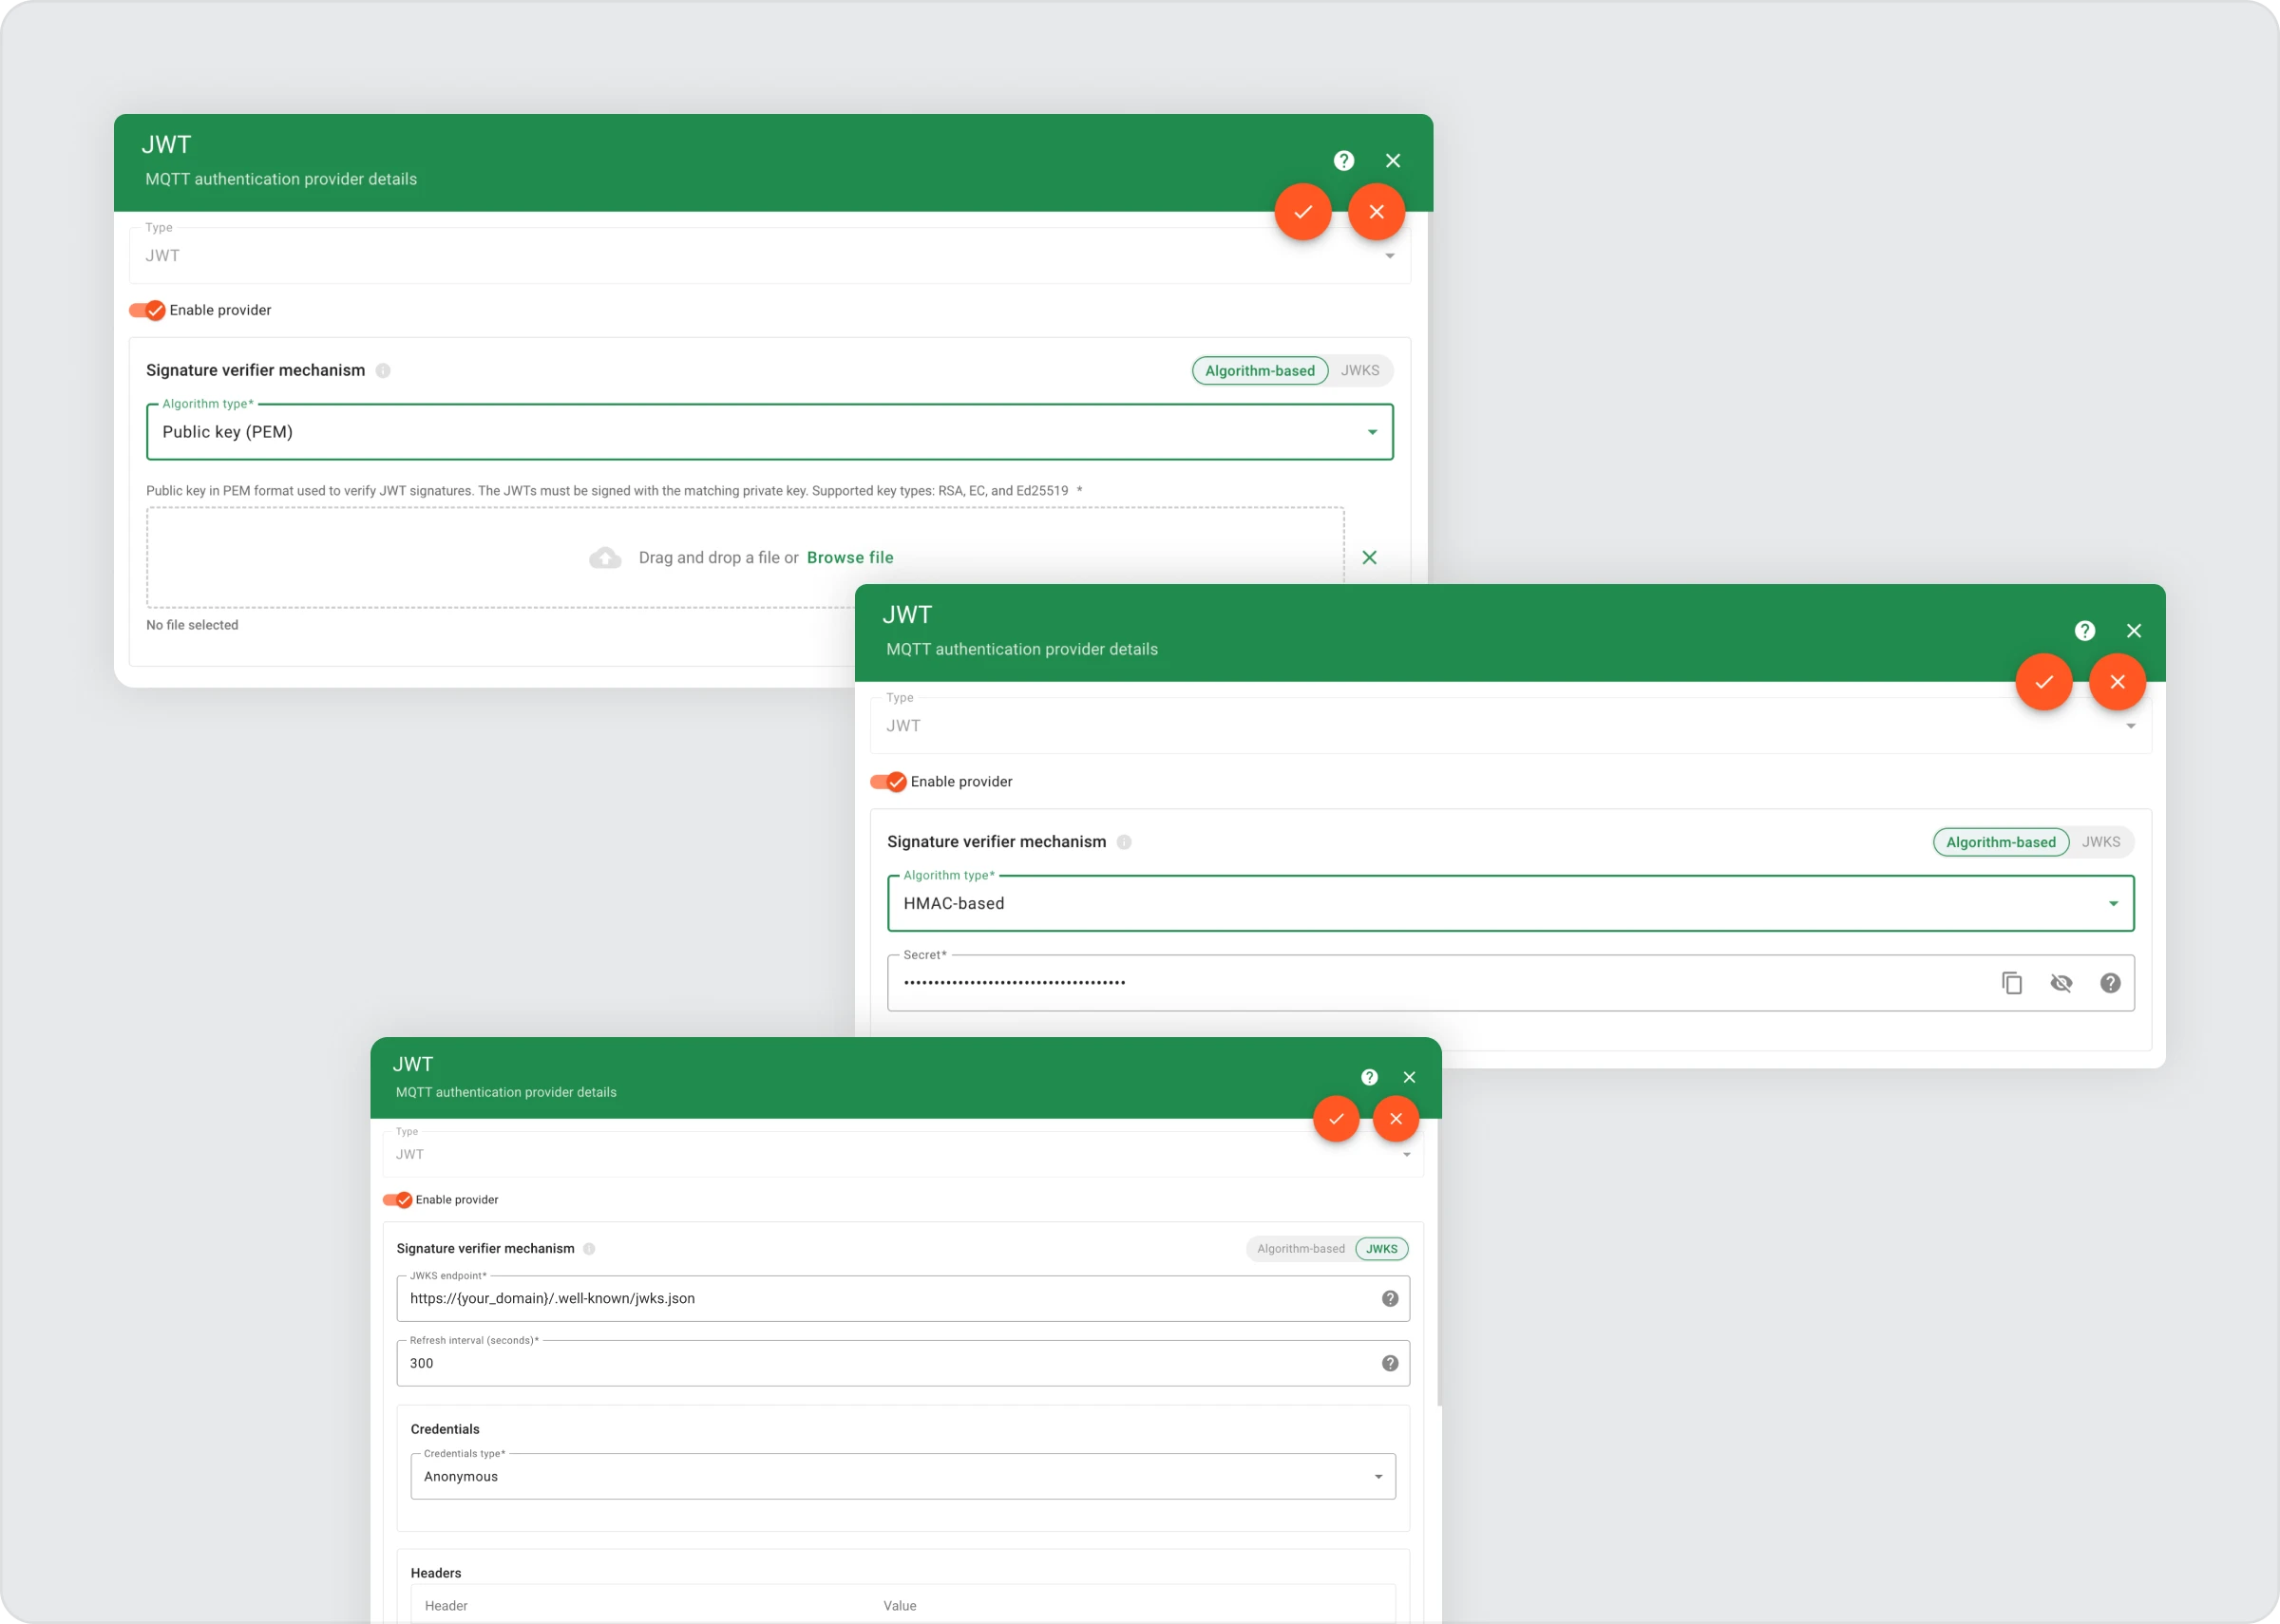Click the help icon in the Public key (PEM) dialog header
Viewport: 2280px width, 1624px height.
click(x=1344, y=160)
